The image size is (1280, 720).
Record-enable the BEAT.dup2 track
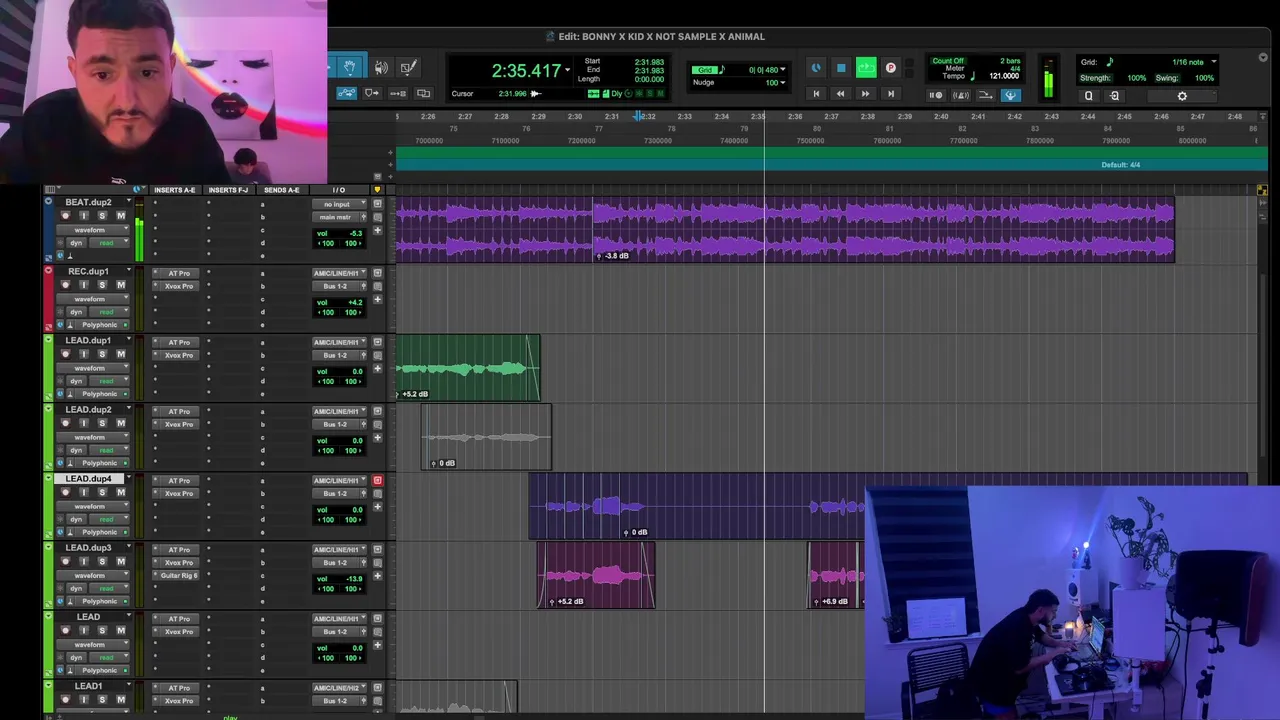pos(66,216)
